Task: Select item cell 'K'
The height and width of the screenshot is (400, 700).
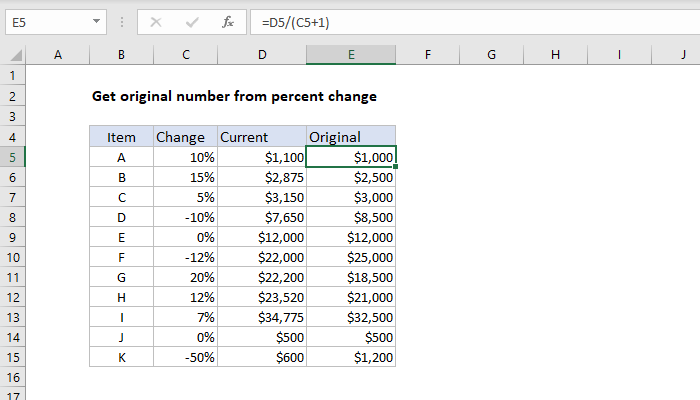Action: click(x=121, y=357)
